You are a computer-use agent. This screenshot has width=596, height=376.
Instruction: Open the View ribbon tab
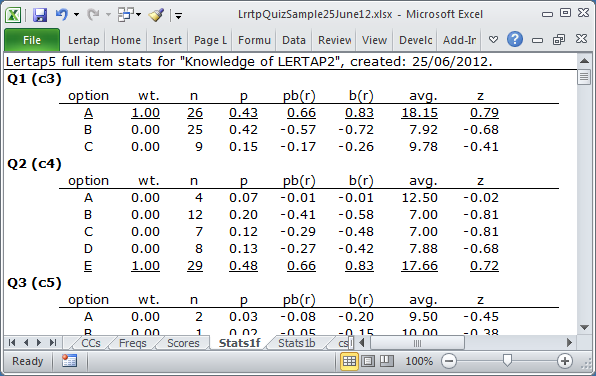374,40
